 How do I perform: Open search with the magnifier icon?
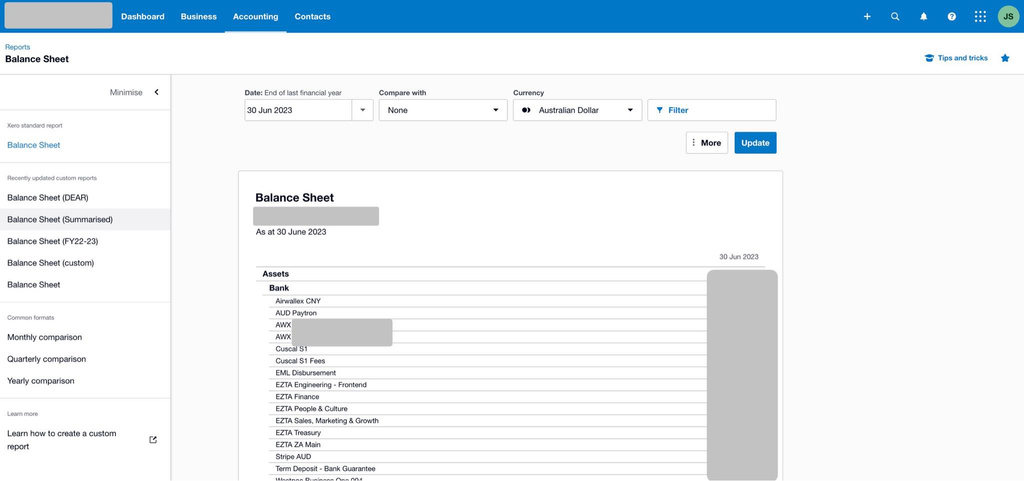pos(895,16)
